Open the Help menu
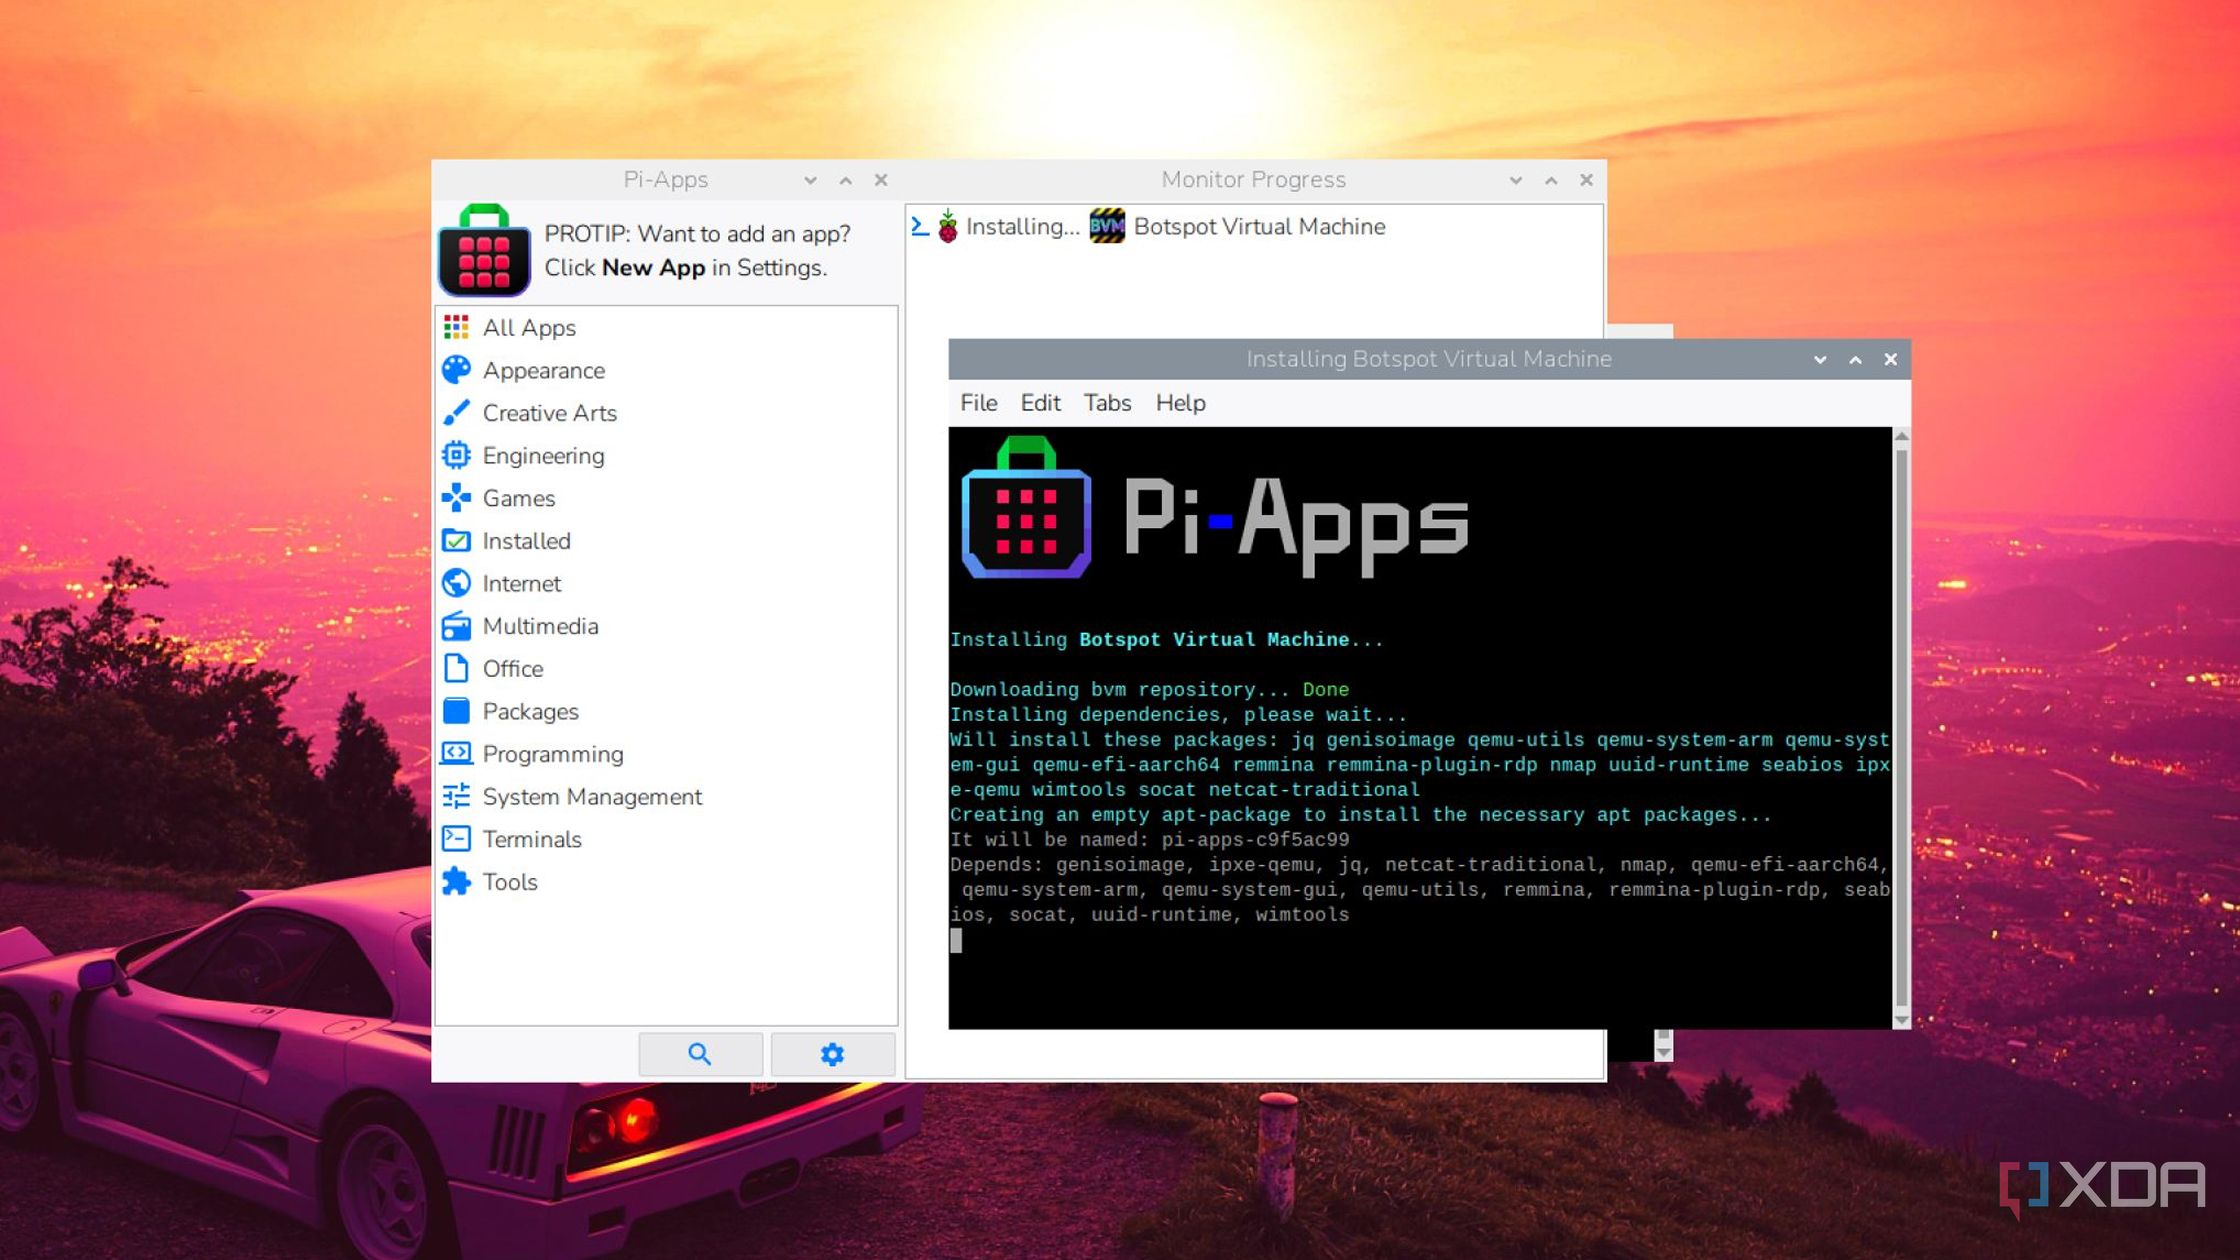 (1180, 403)
